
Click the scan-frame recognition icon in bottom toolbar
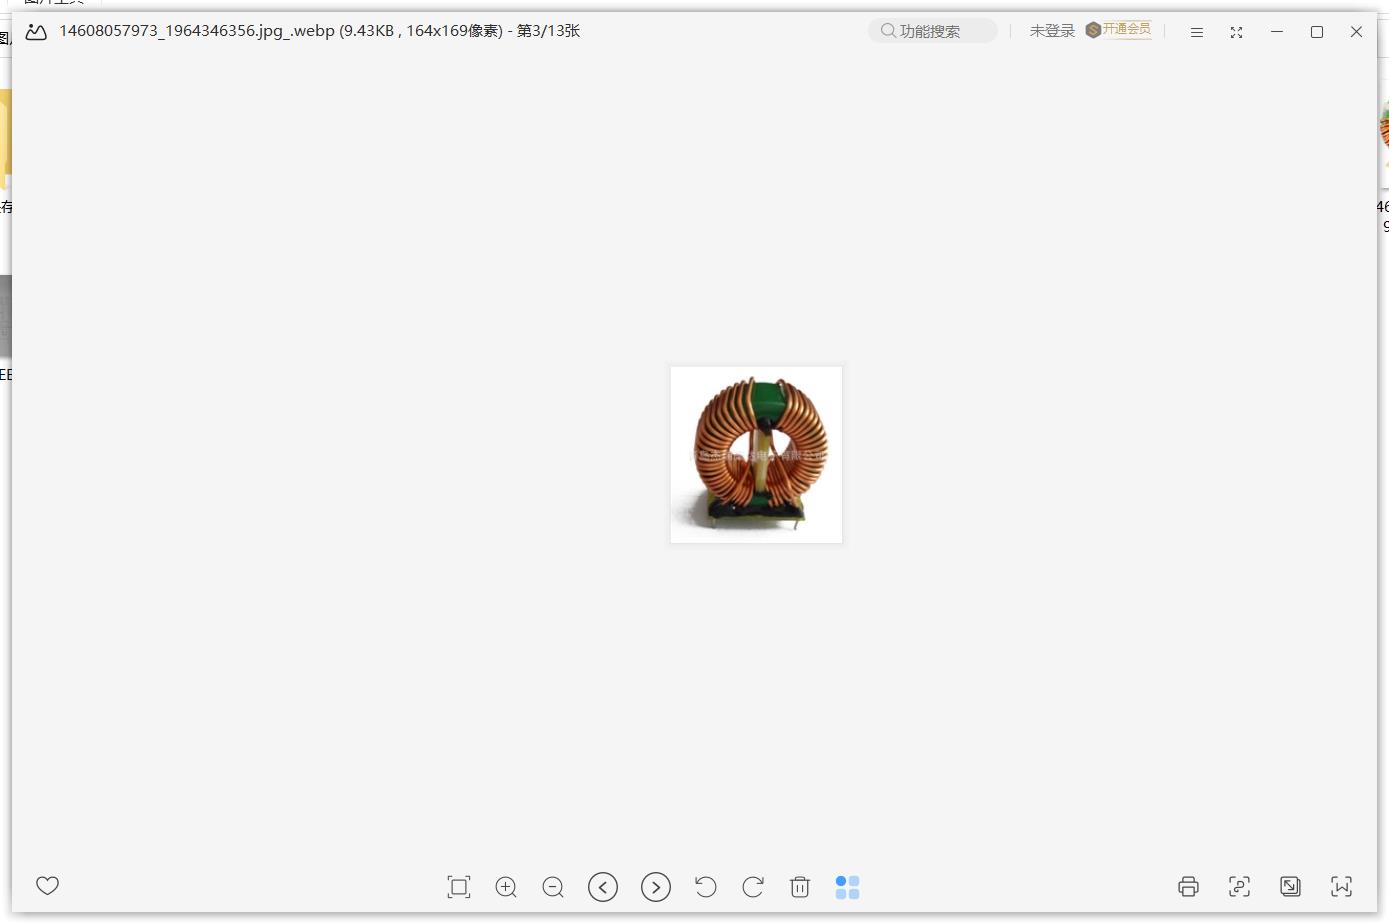pos(1239,886)
